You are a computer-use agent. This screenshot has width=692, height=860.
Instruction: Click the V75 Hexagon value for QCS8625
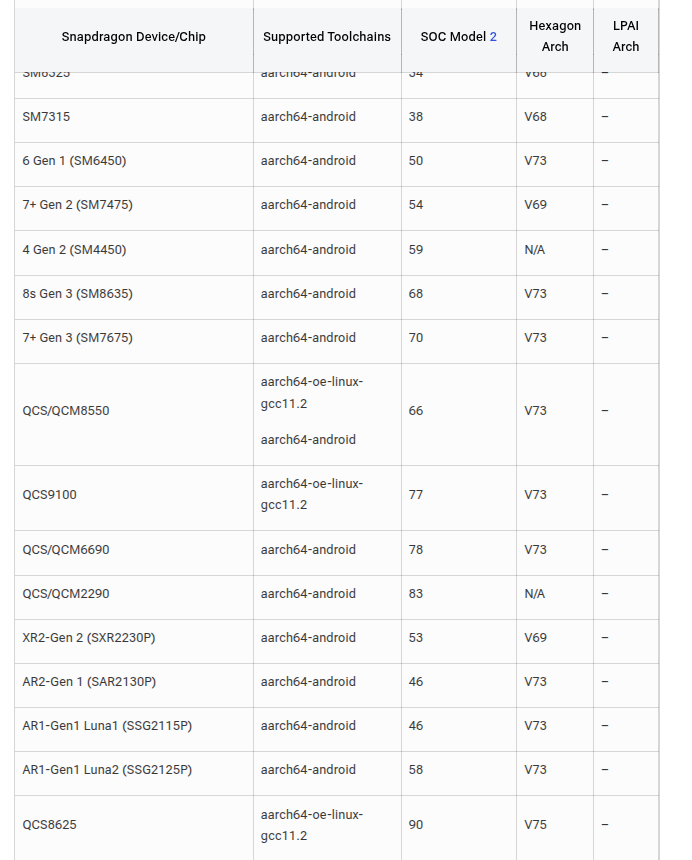click(x=535, y=825)
